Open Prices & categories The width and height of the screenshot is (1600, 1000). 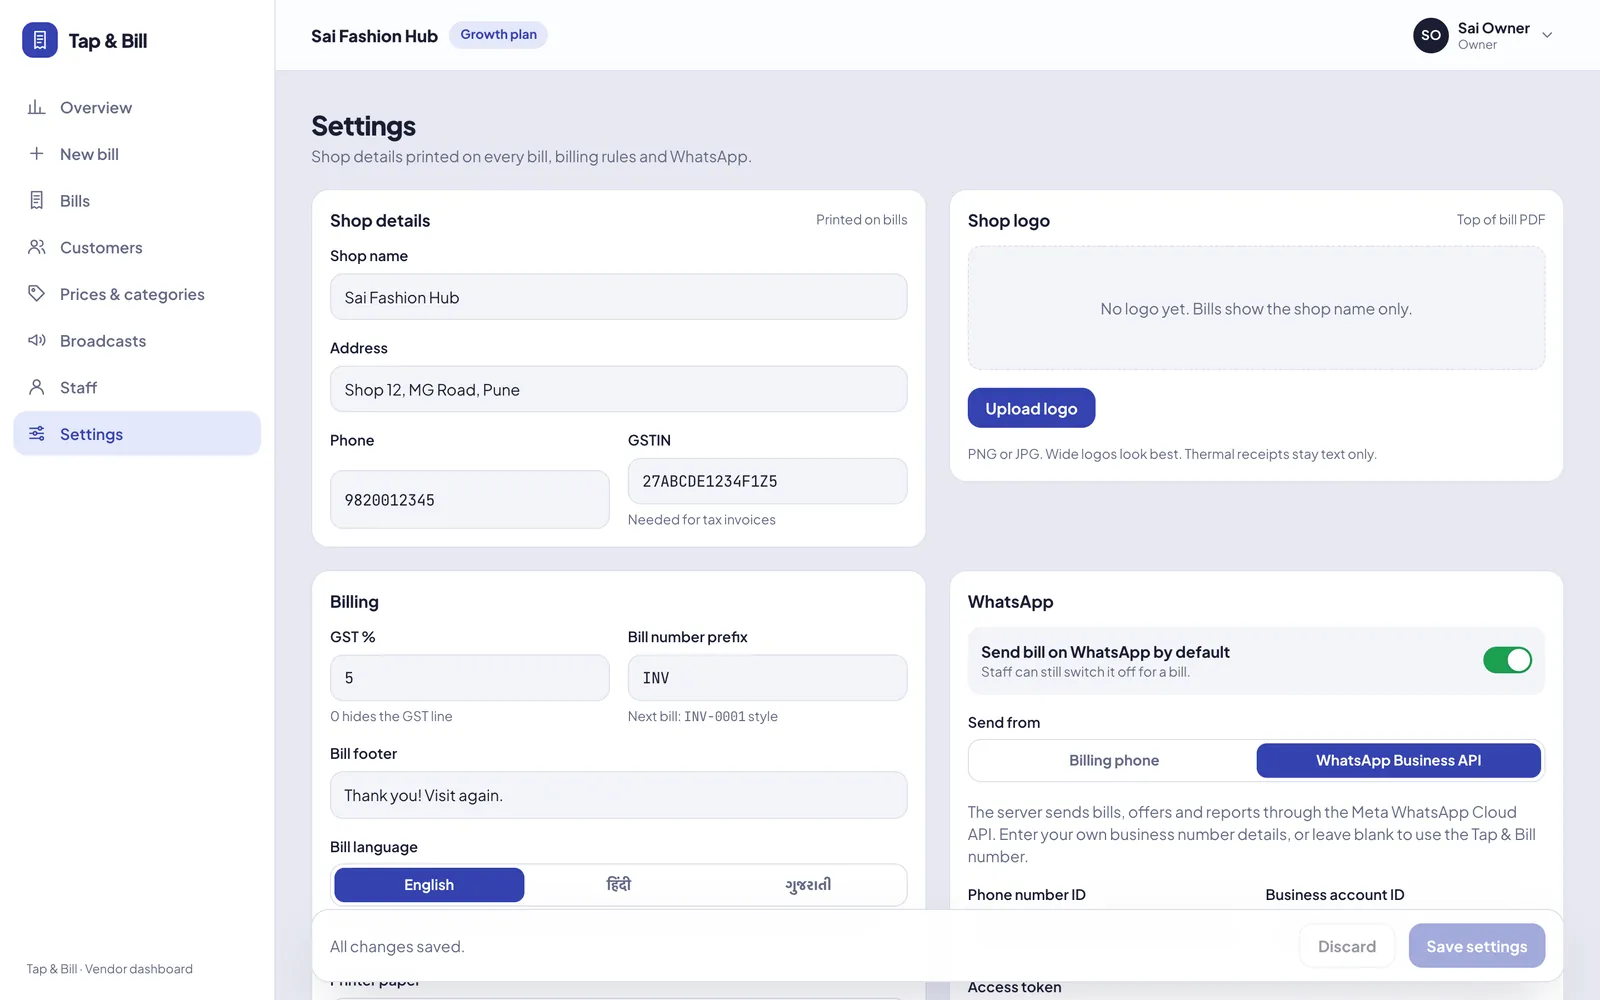(137, 294)
